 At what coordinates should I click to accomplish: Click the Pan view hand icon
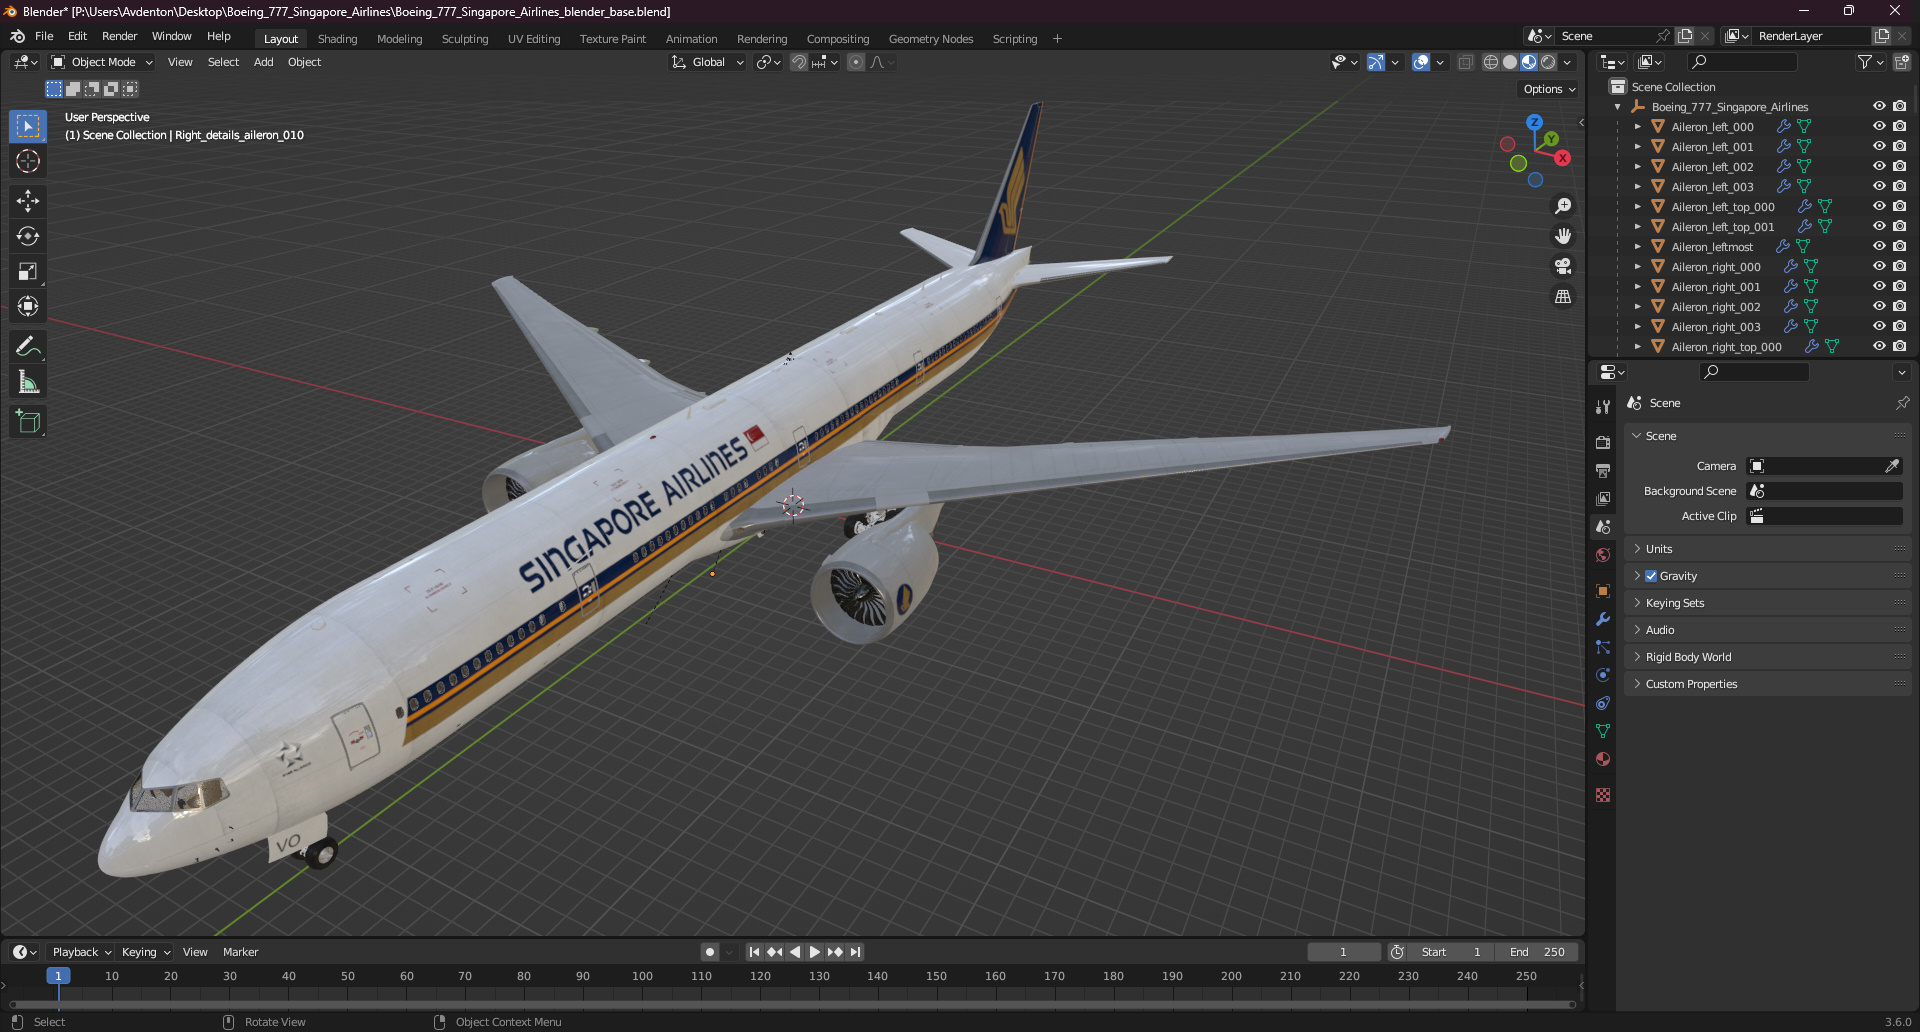[1563, 236]
